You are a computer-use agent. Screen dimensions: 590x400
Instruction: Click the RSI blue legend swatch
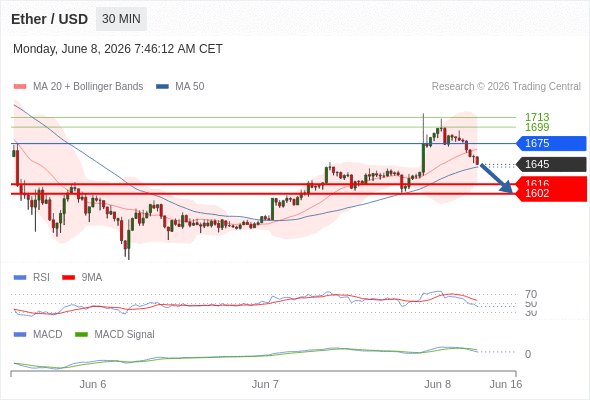[20, 278]
